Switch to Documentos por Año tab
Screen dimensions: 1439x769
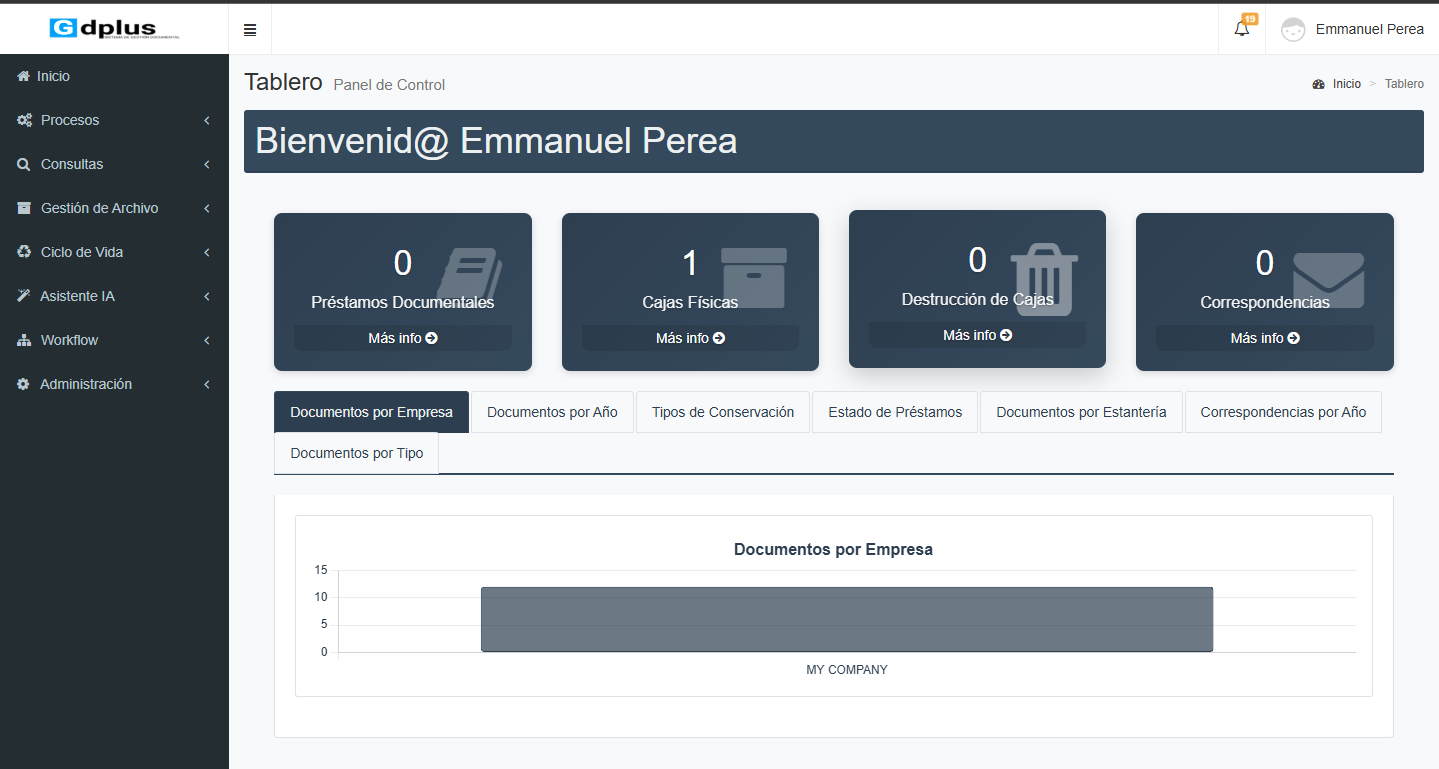(552, 412)
